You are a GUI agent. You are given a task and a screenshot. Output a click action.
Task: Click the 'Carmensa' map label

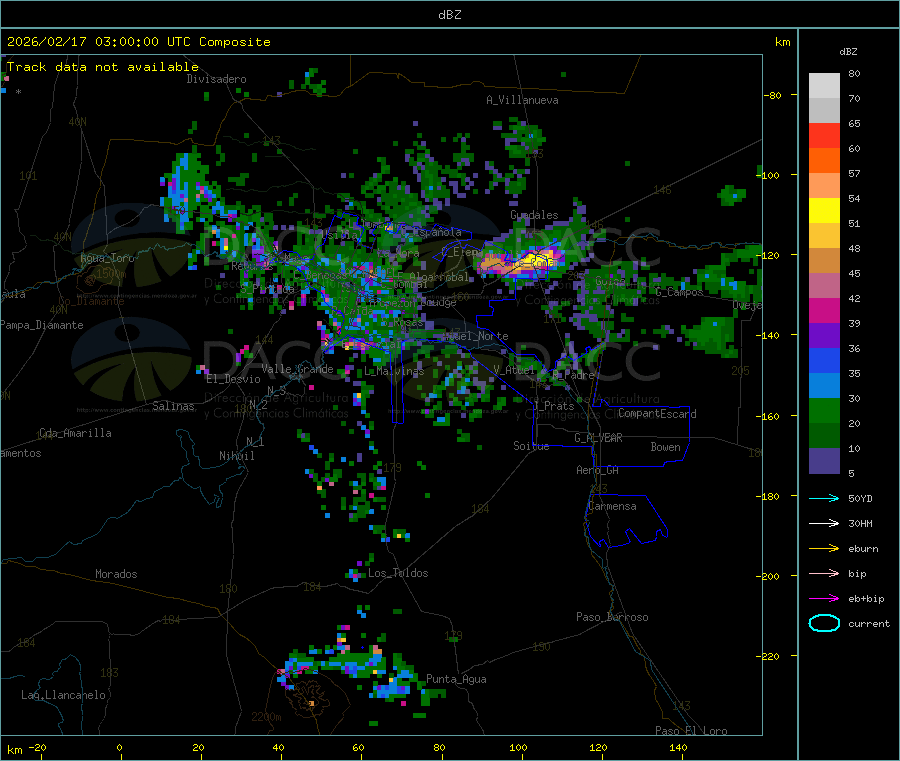(612, 506)
